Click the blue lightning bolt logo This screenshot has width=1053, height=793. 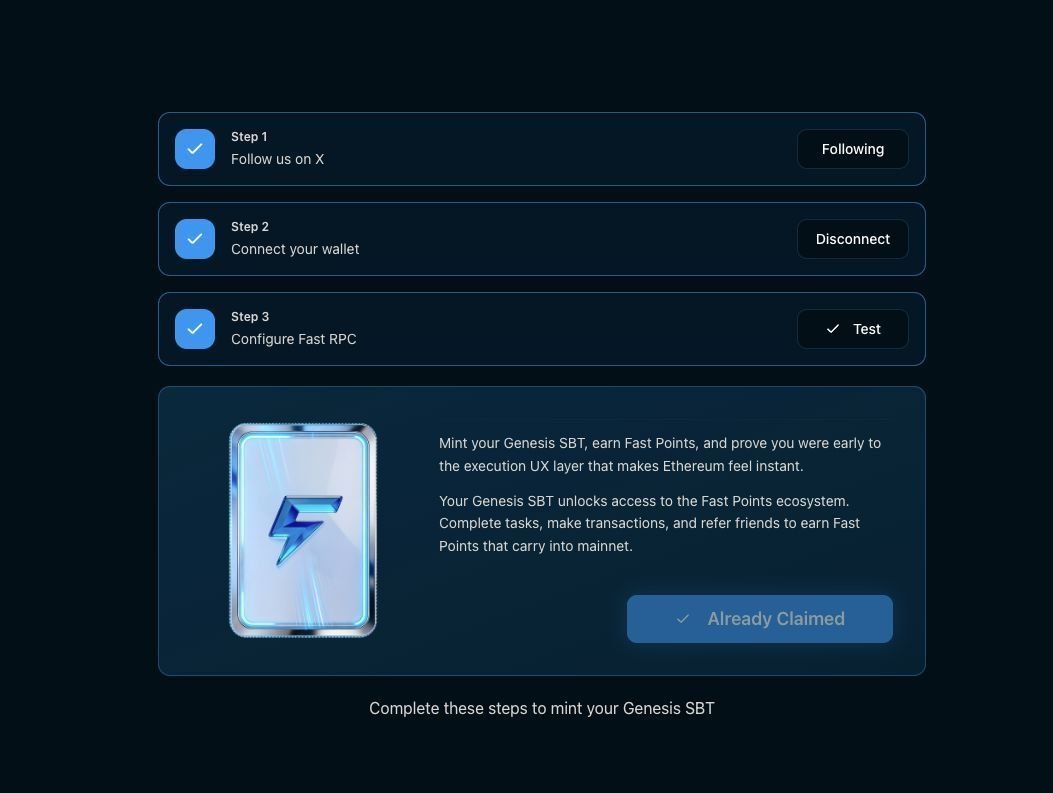coord(305,530)
